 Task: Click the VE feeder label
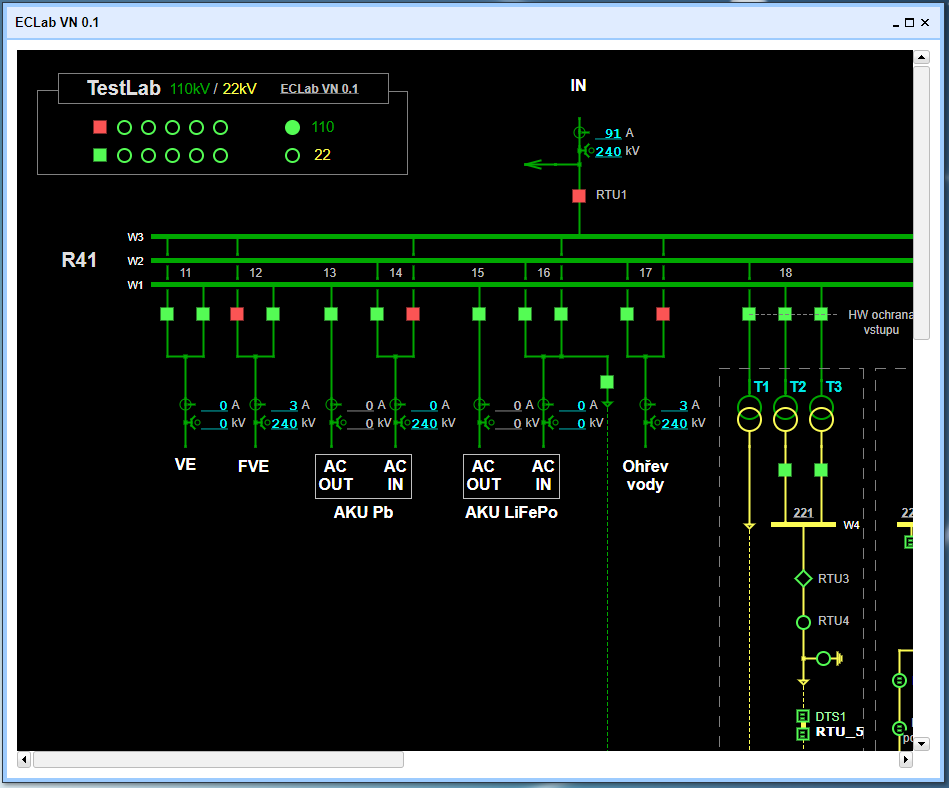[185, 464]
